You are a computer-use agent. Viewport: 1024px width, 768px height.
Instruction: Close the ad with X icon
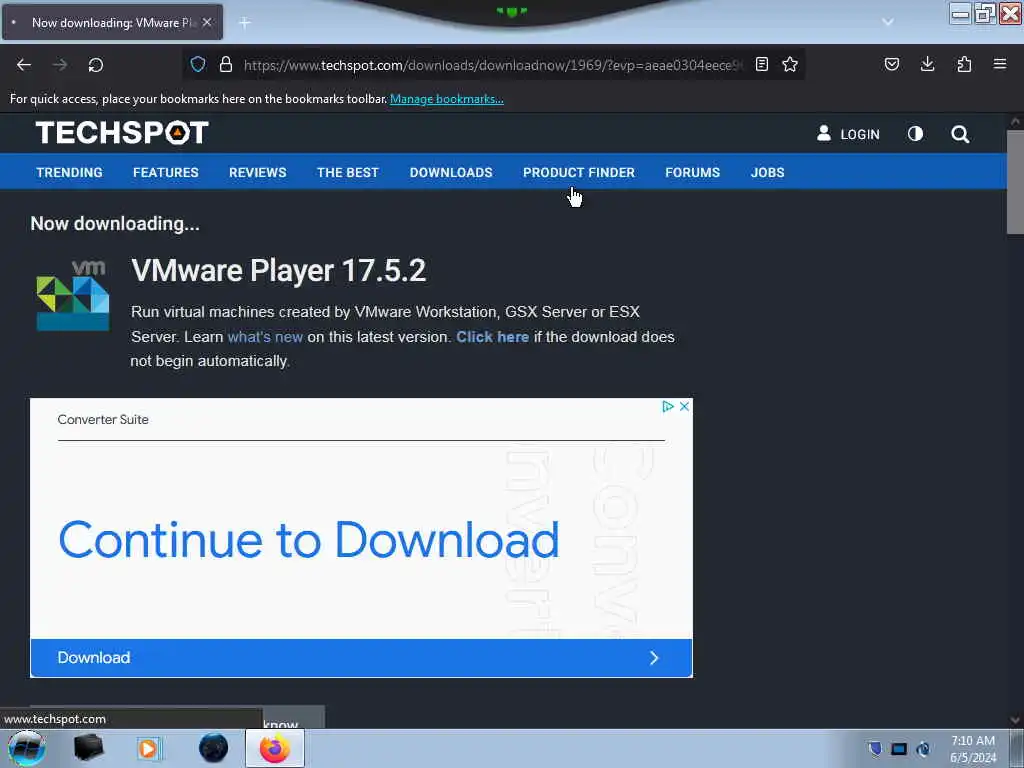pos(684,406)
